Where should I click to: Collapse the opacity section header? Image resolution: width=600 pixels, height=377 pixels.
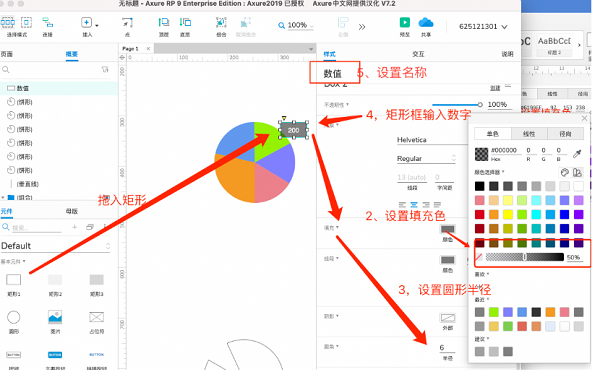(336, 105)
